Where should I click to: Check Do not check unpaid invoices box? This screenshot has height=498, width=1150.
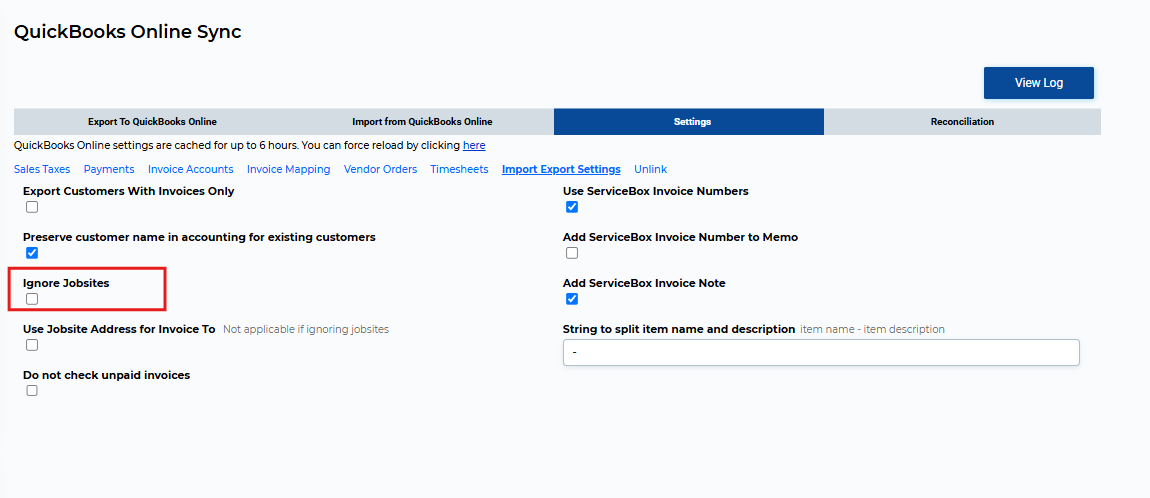[x=32, y=391]
